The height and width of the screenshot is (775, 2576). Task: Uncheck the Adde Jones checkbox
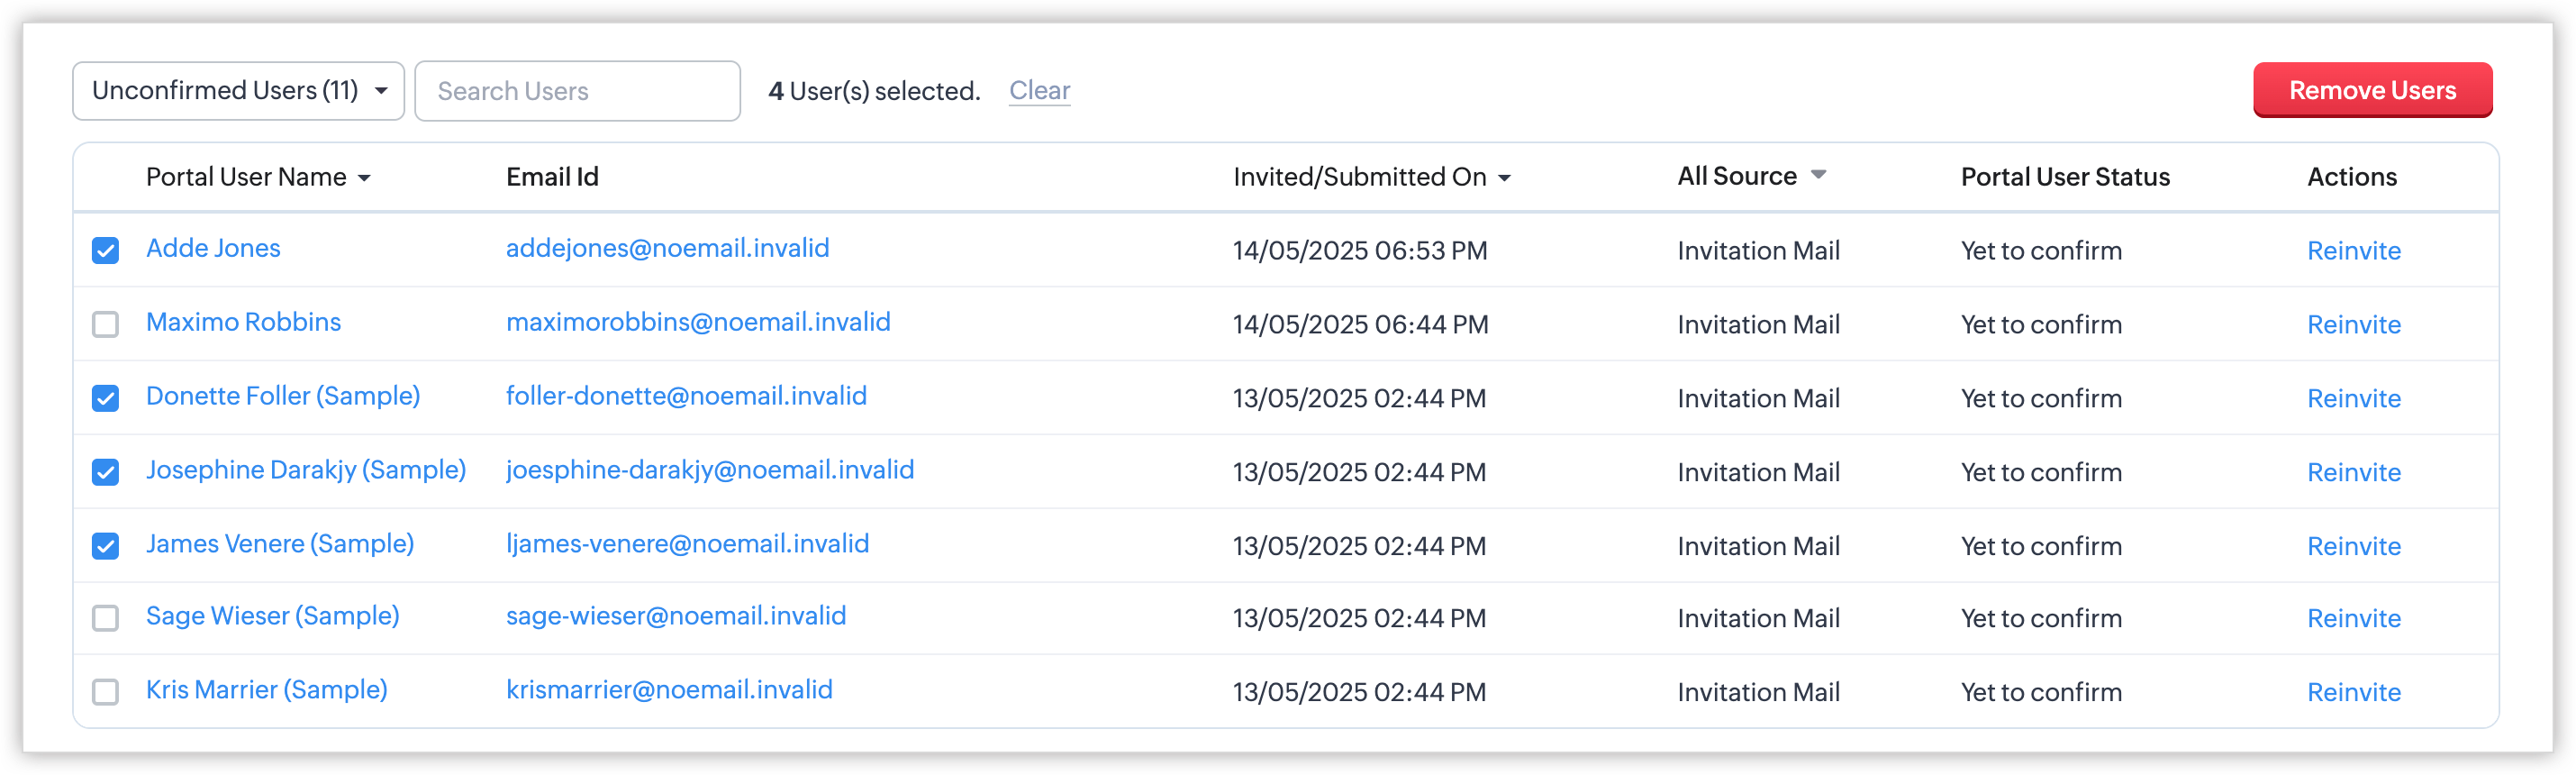click(x=105, y=250)
